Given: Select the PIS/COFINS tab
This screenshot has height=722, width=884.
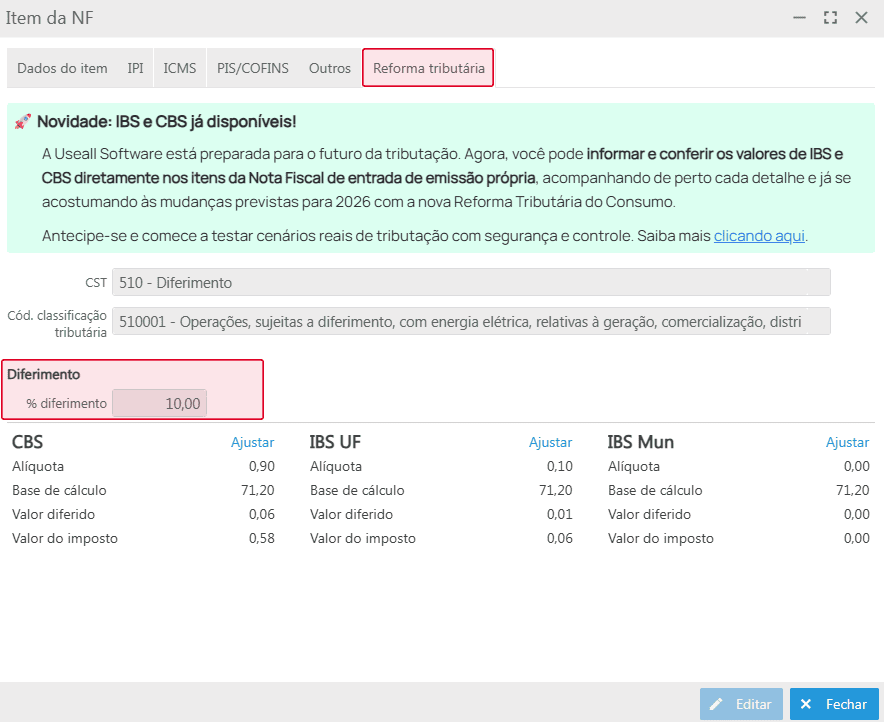Looking at the screenshot, I should [253, 68].
